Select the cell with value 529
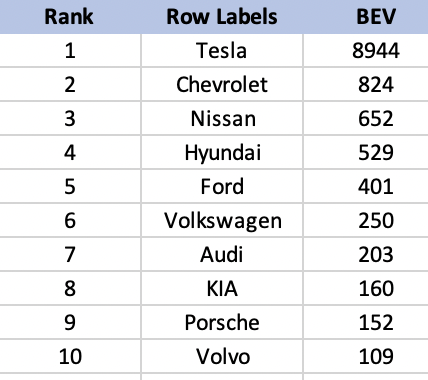This screenshot has height=380, width=428. click(x=366, y=152)
